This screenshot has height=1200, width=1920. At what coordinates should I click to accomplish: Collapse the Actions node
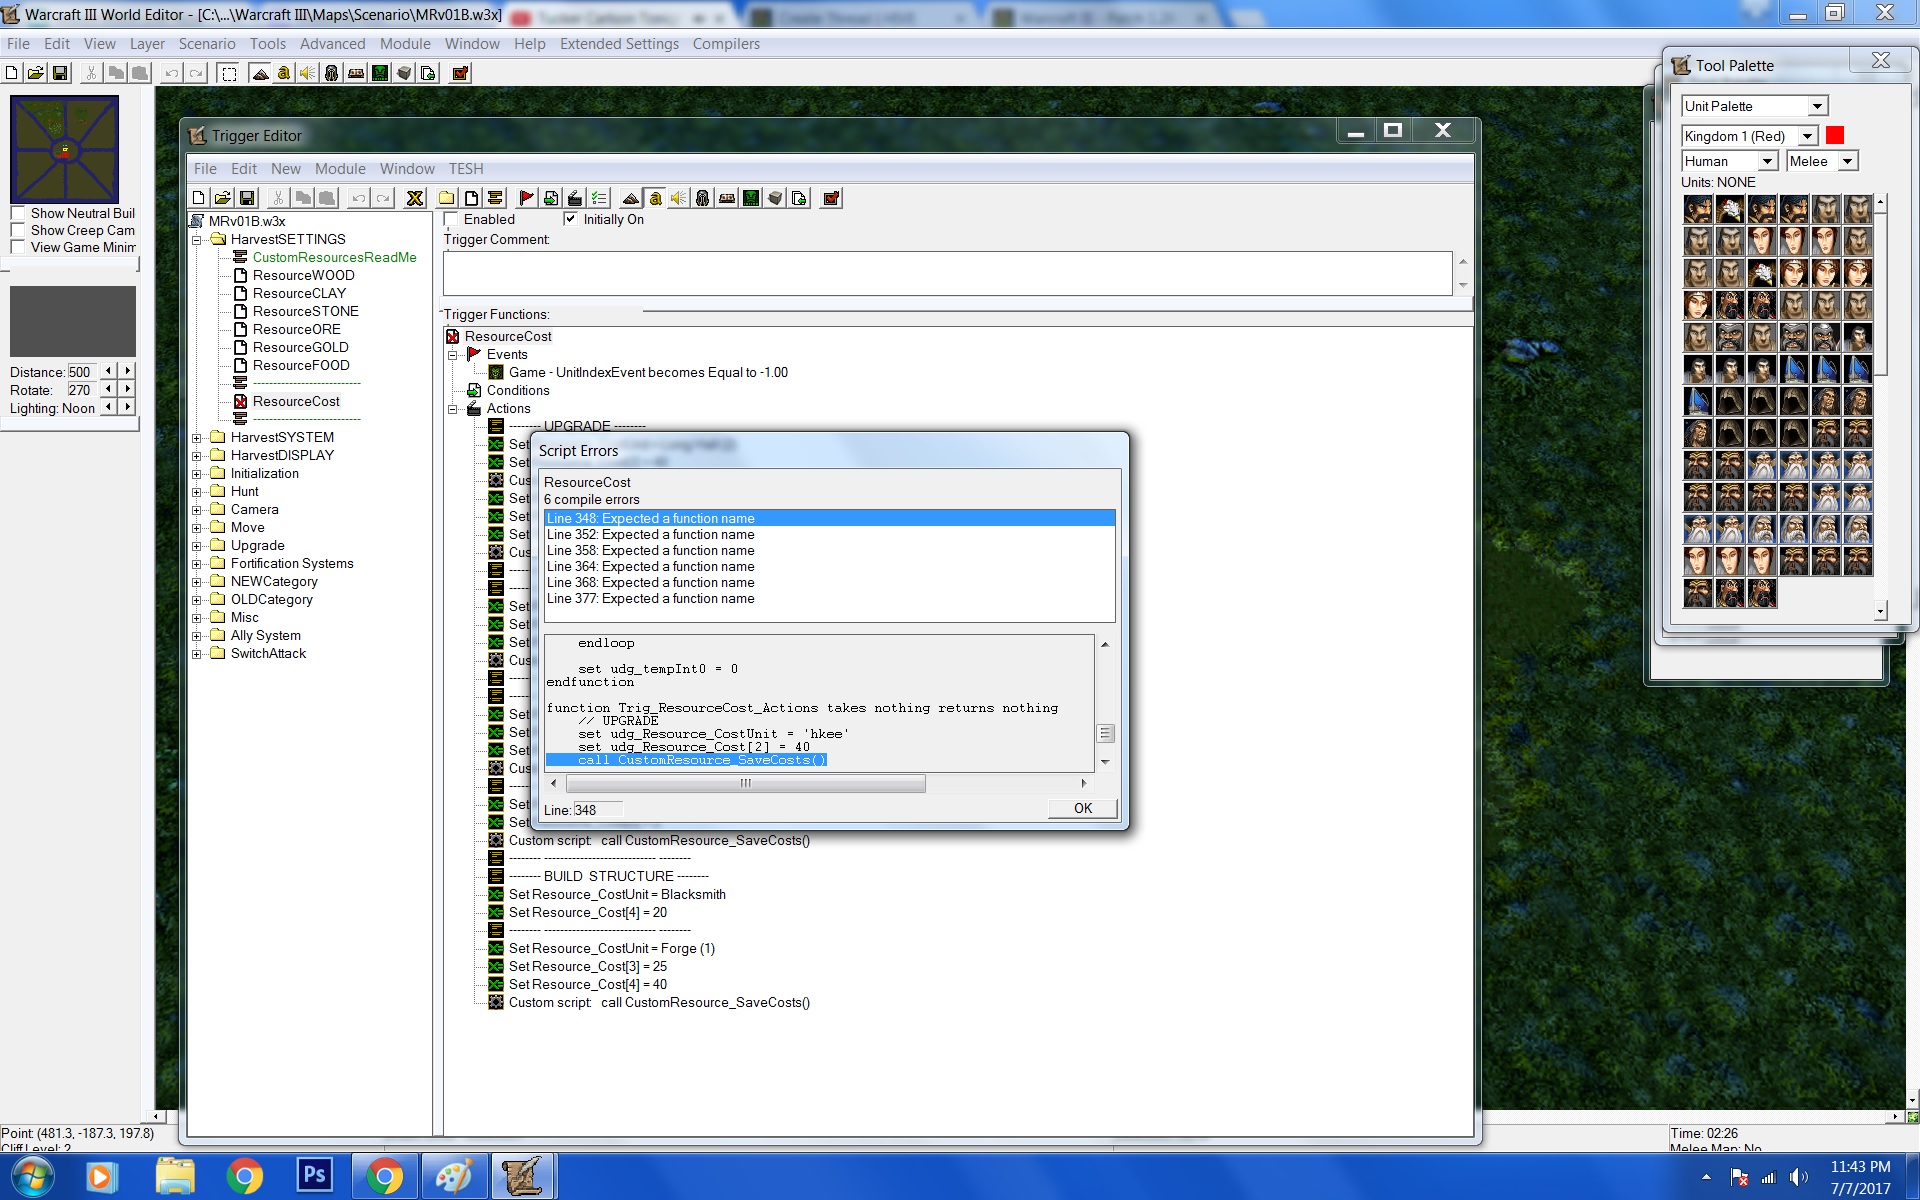tap(453, 409)
